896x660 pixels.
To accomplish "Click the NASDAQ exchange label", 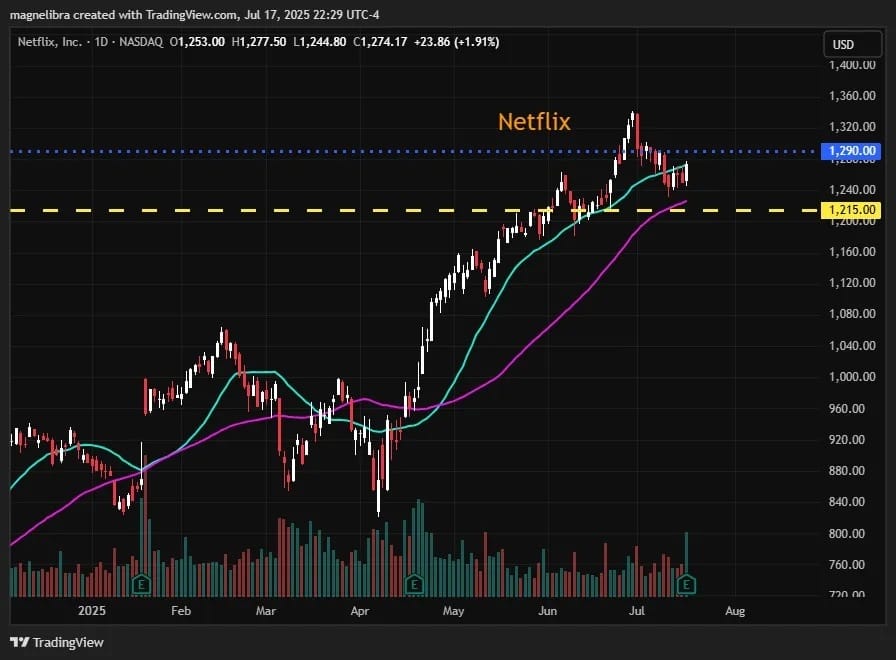I will (x=141, y=42).
